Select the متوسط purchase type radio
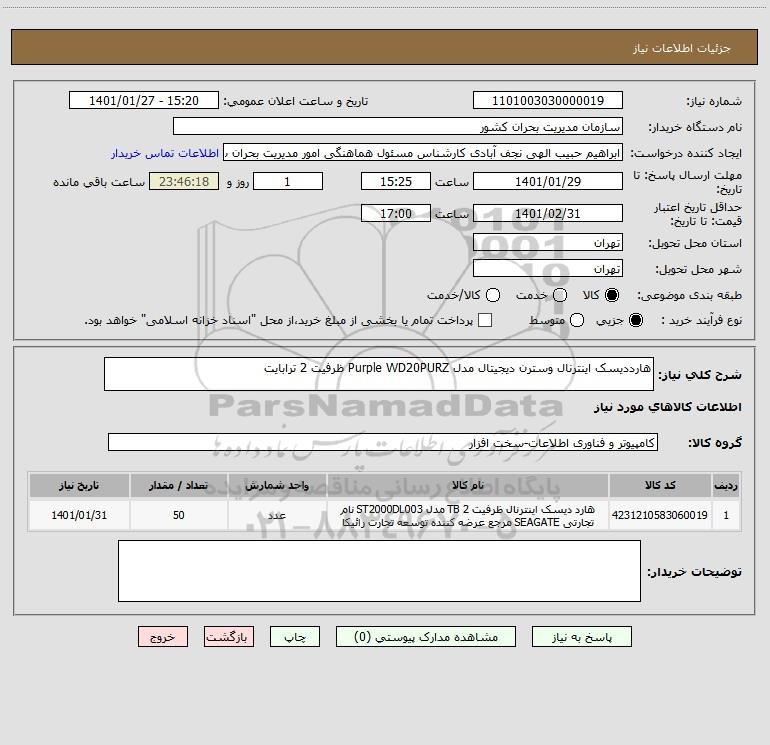Image resolution: width=770 pixels, height=745 pixels. 577,320
